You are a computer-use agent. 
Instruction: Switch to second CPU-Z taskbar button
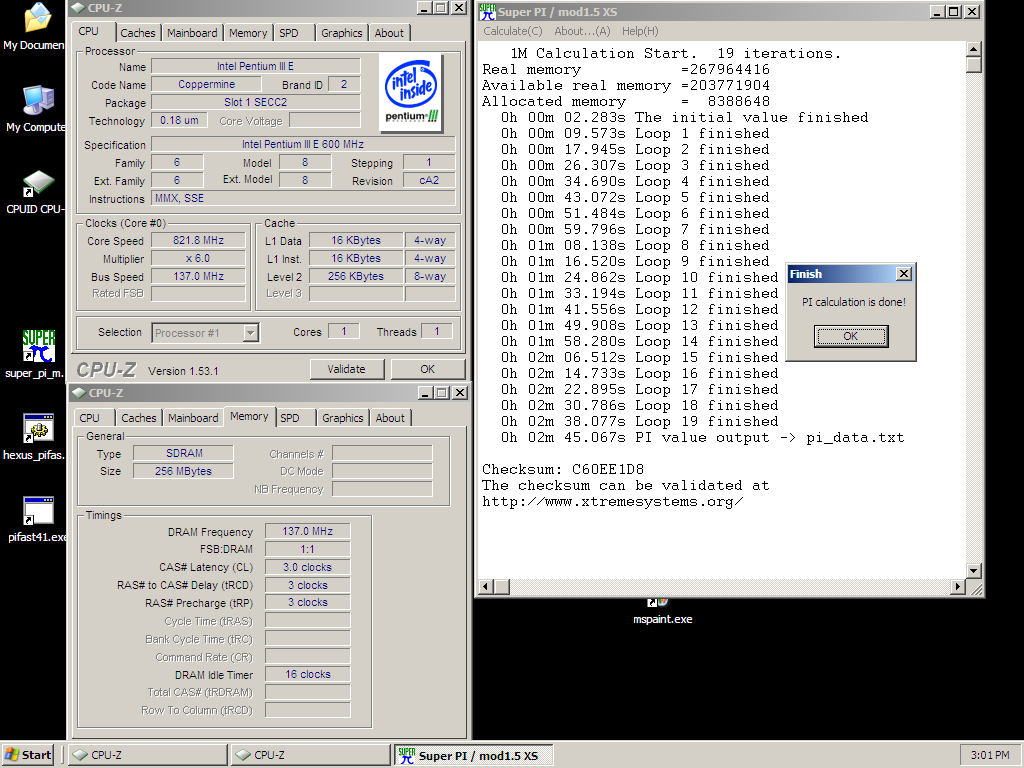pyautogui.click(x=311, y=755)
